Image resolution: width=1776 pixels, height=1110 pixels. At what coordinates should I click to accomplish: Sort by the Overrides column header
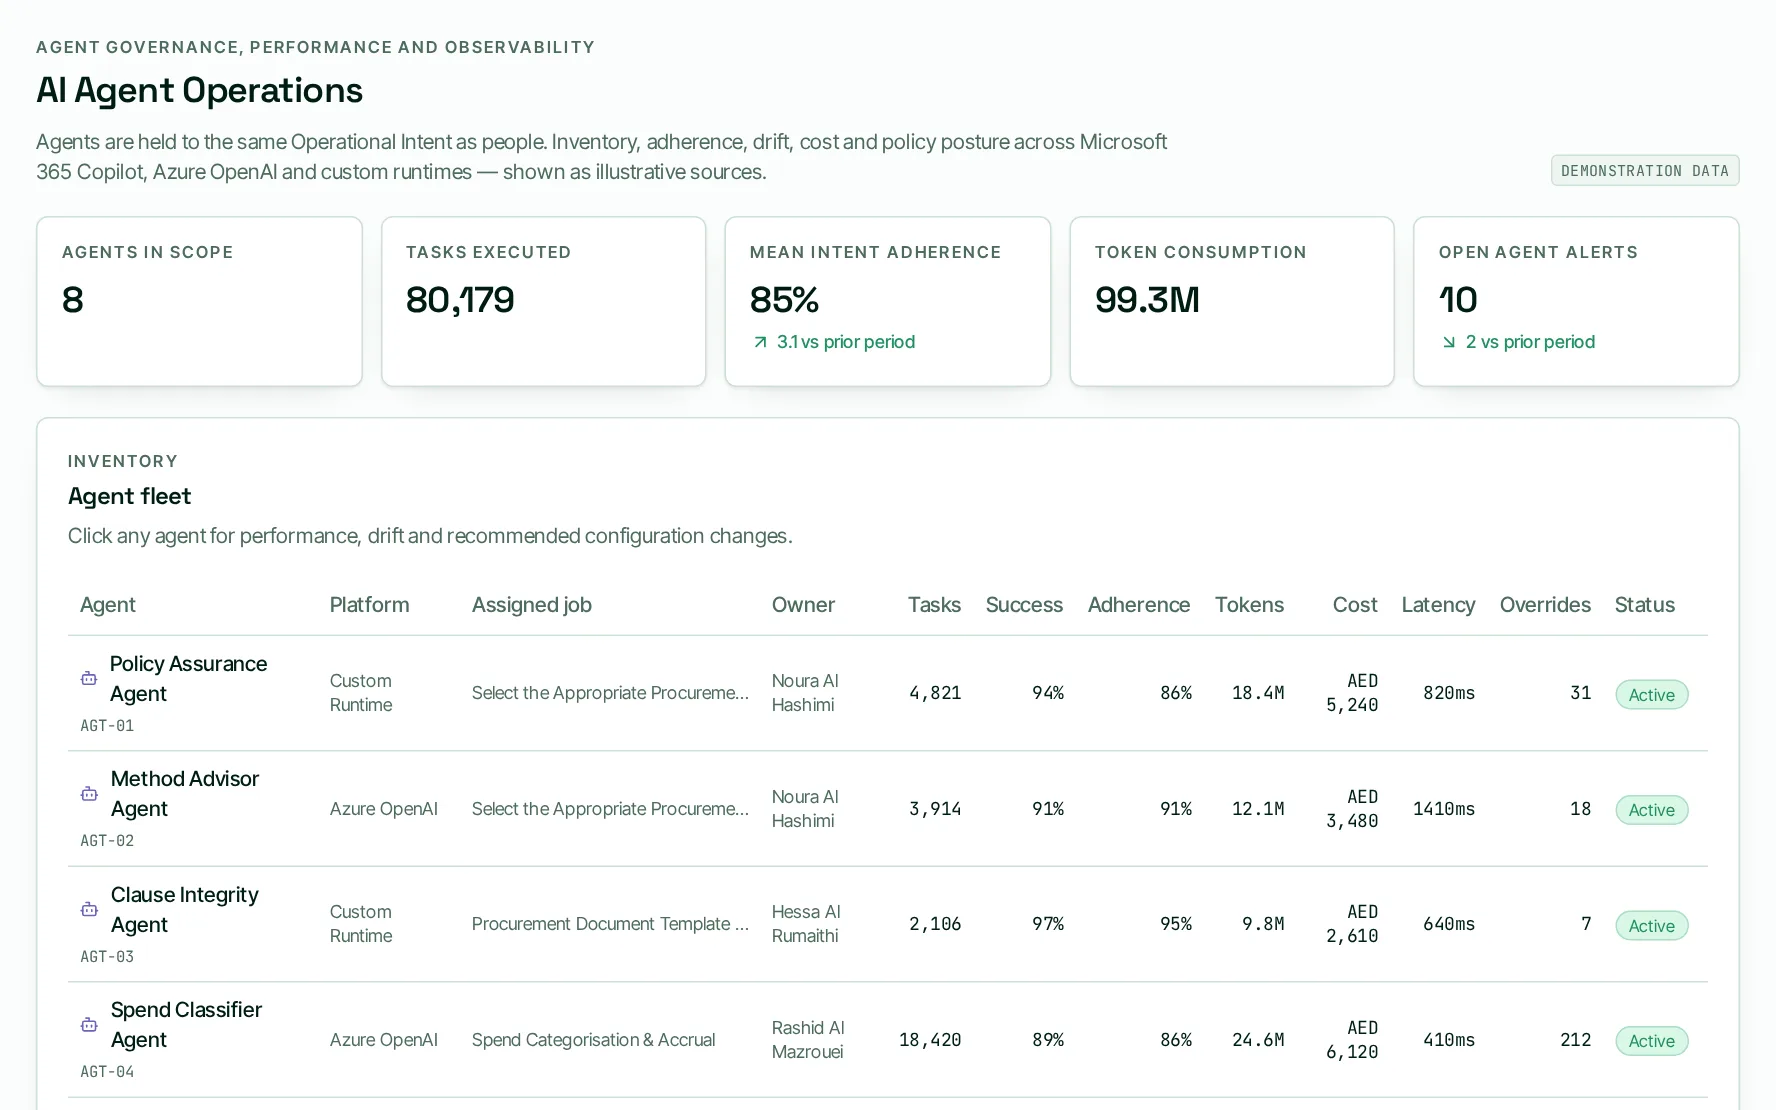click(1545, 605)
